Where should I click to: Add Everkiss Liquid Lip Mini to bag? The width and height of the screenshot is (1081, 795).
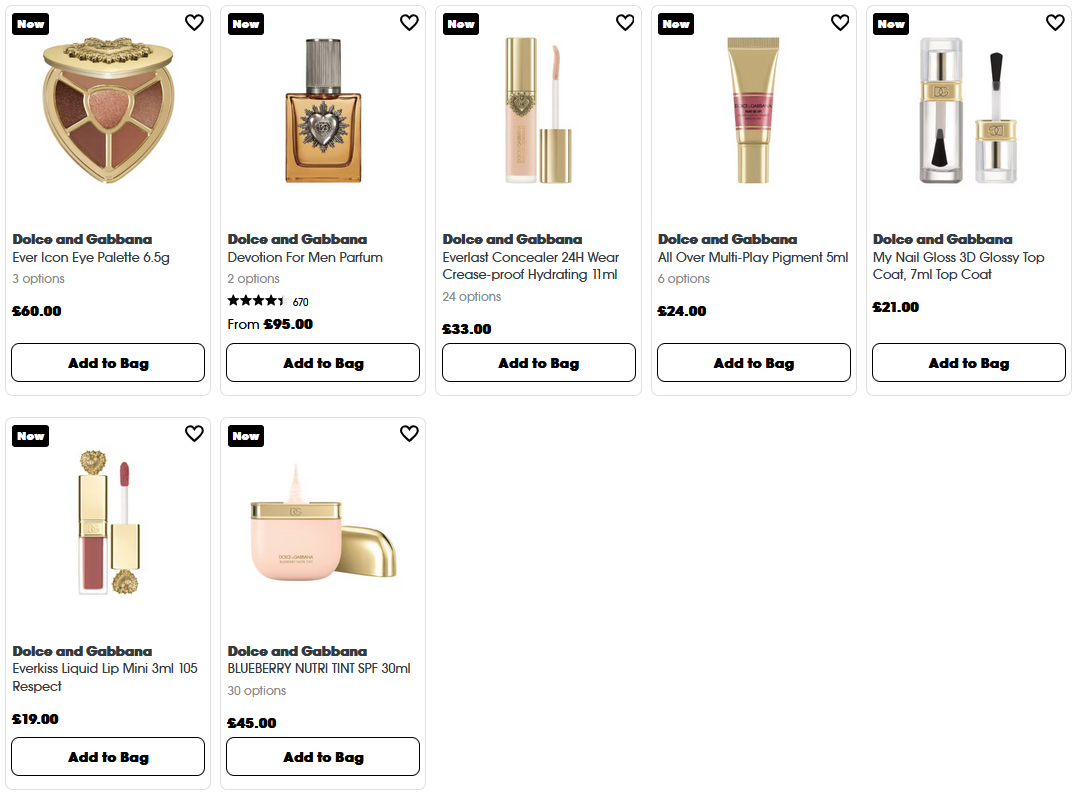(107, 756)
